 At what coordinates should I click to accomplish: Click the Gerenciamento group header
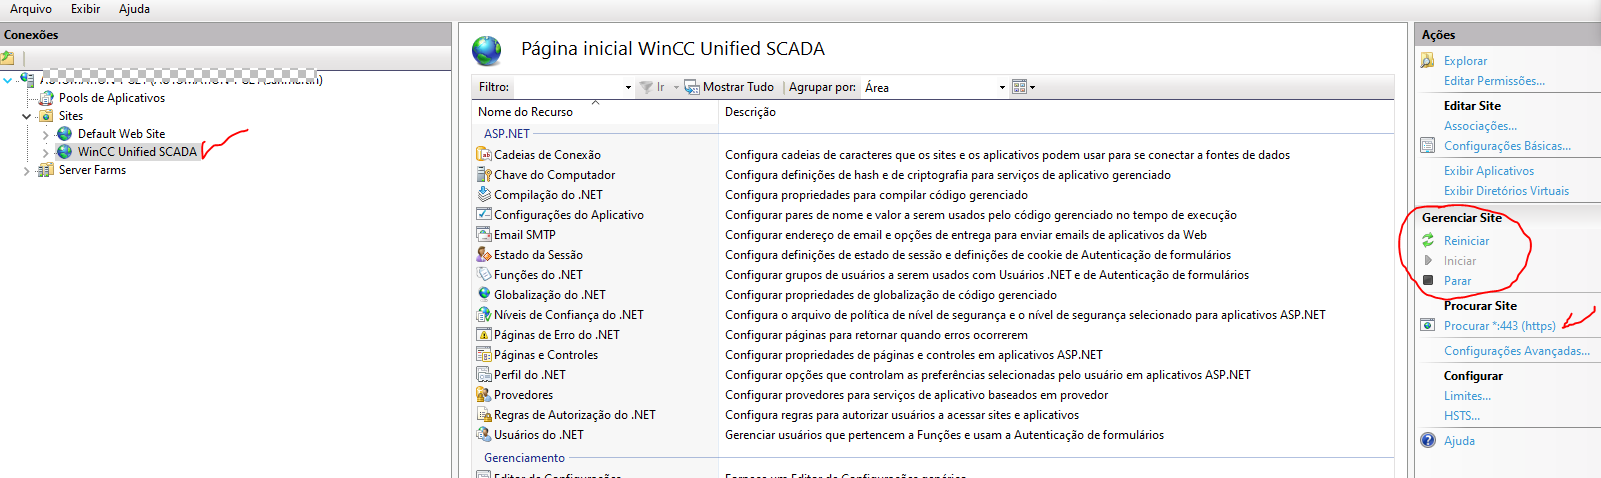coord(524,458)
